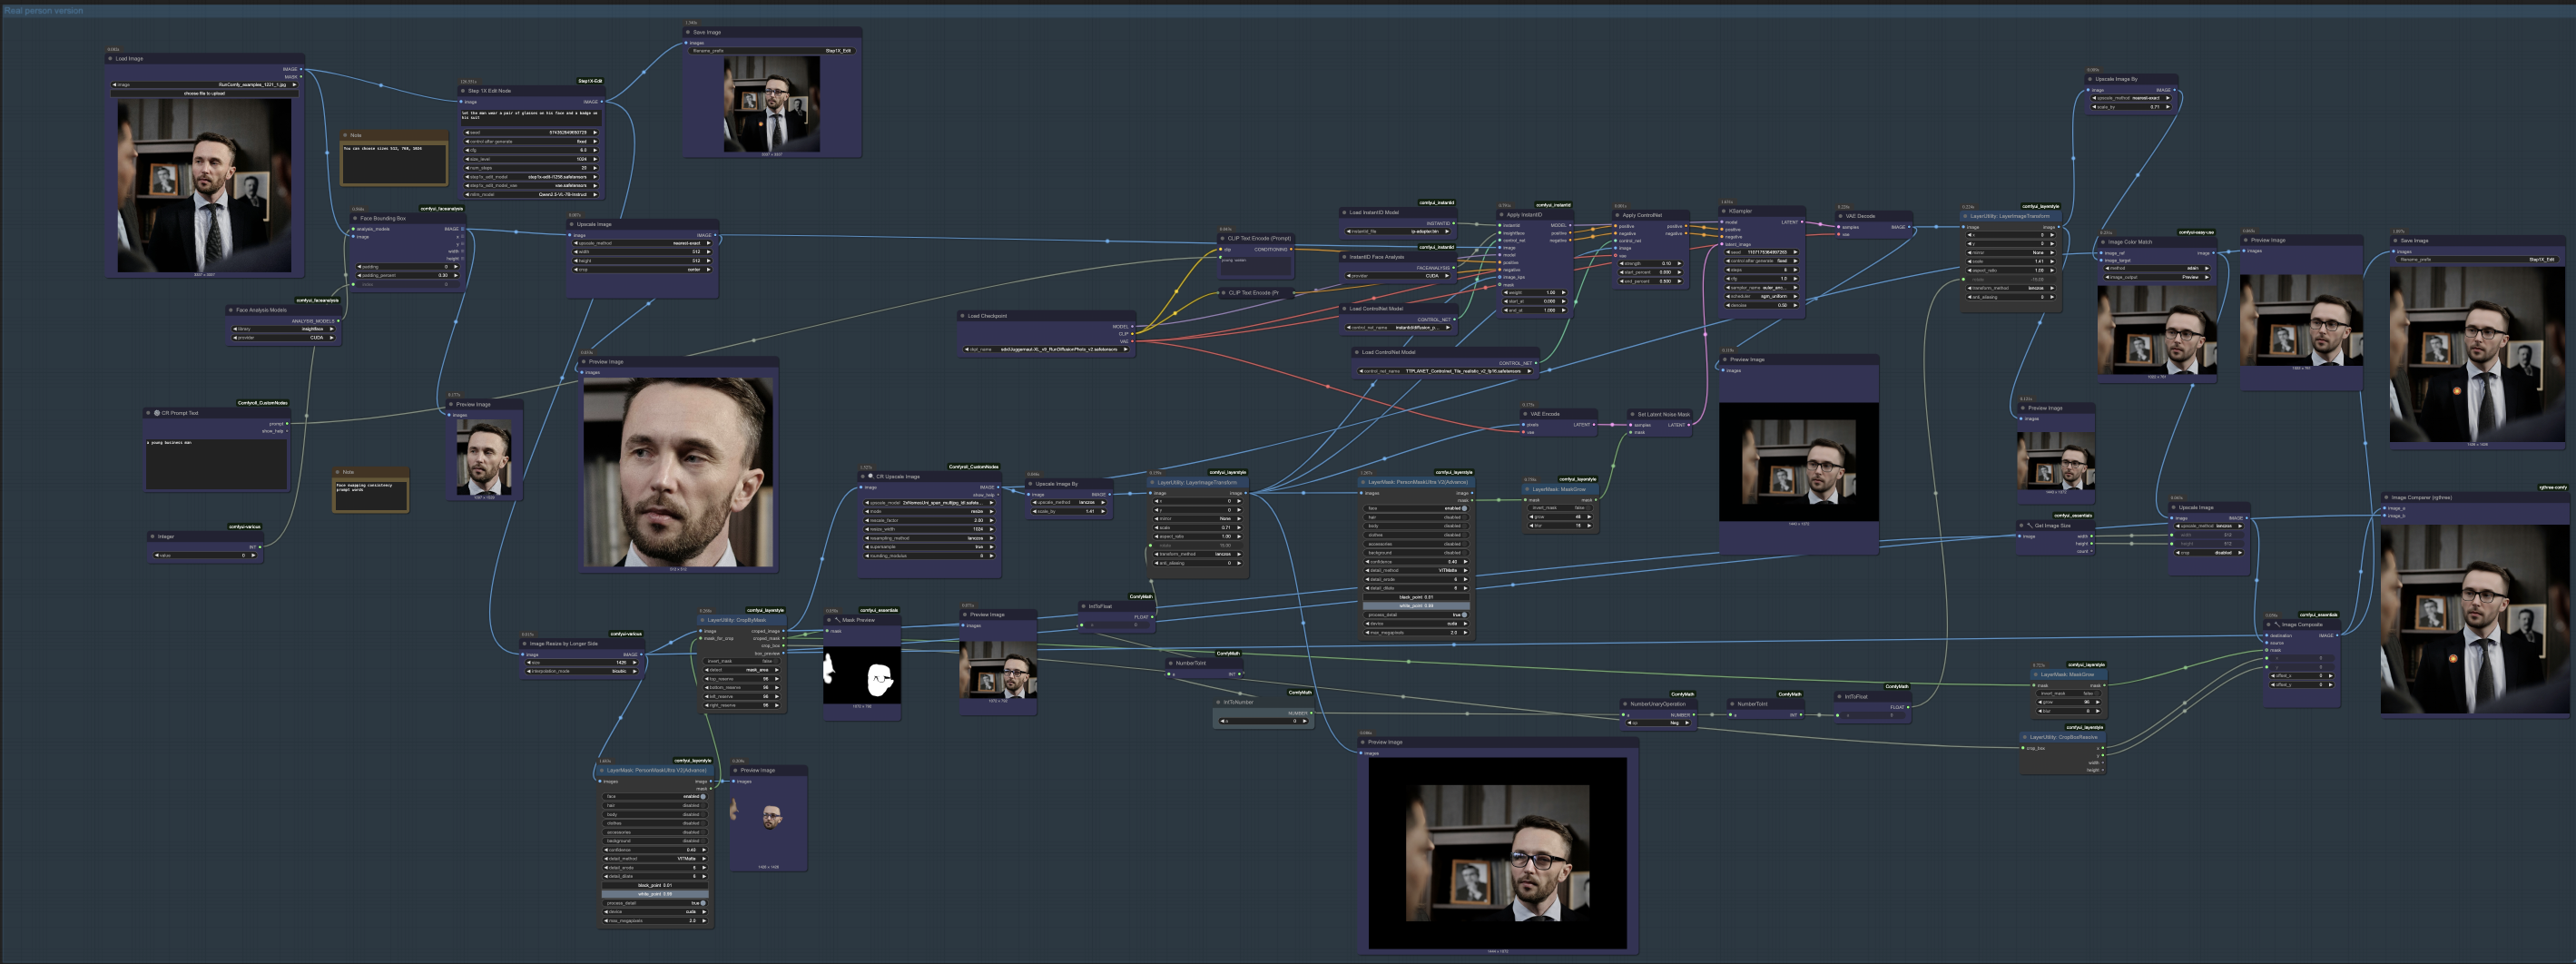This screenshot has width=2576, height=964.
Task: Click the prompt text box in Step 1X Edit Node
Action: pyautogui.click(x=531, y=116)
